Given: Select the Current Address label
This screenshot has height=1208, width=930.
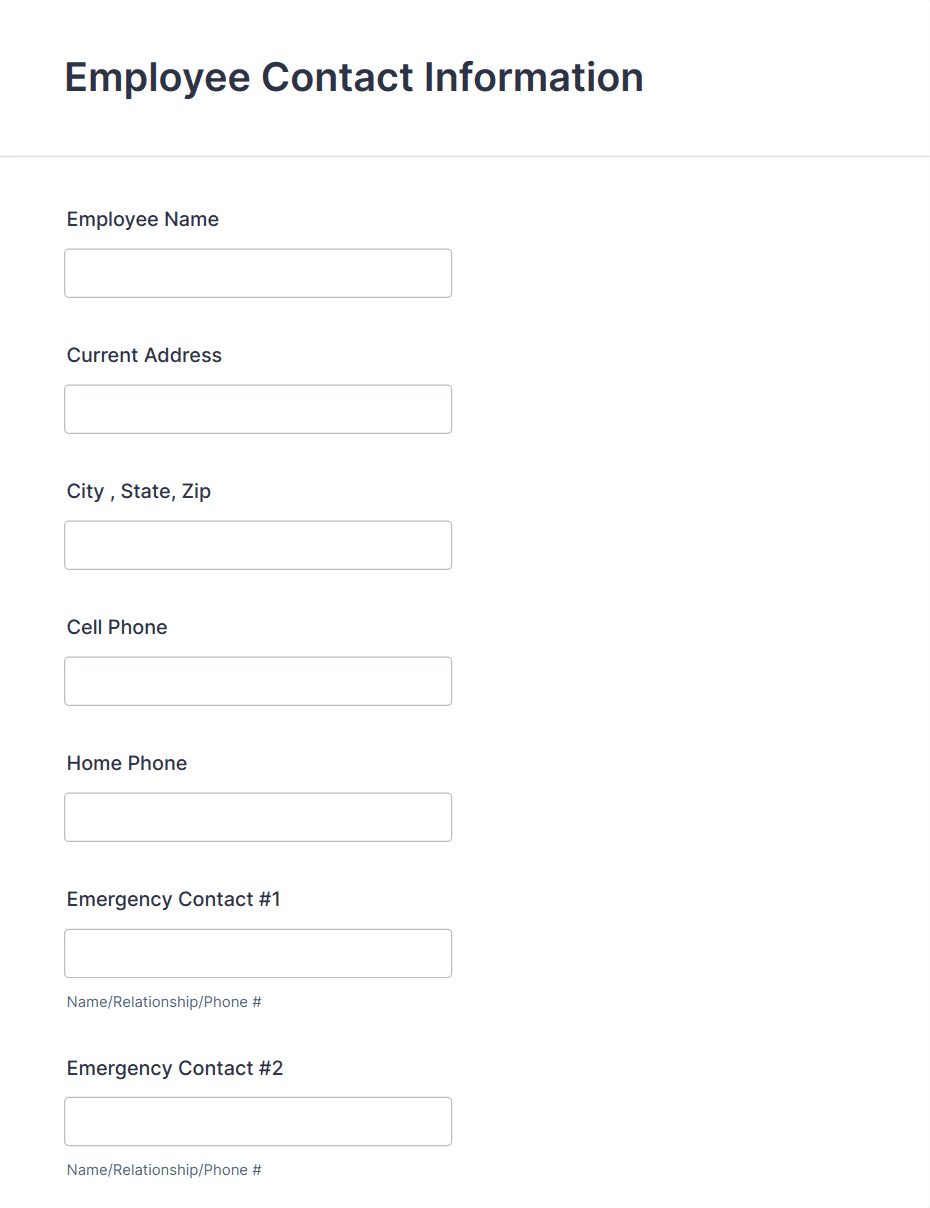Looking at the screenshot, I should tap(144, 355).
